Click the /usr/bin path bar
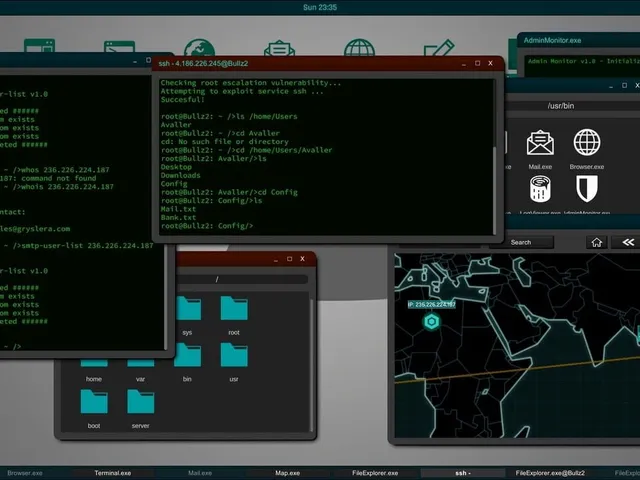The width and height of the screenshot is (640, 480). [x=573, y=106]
